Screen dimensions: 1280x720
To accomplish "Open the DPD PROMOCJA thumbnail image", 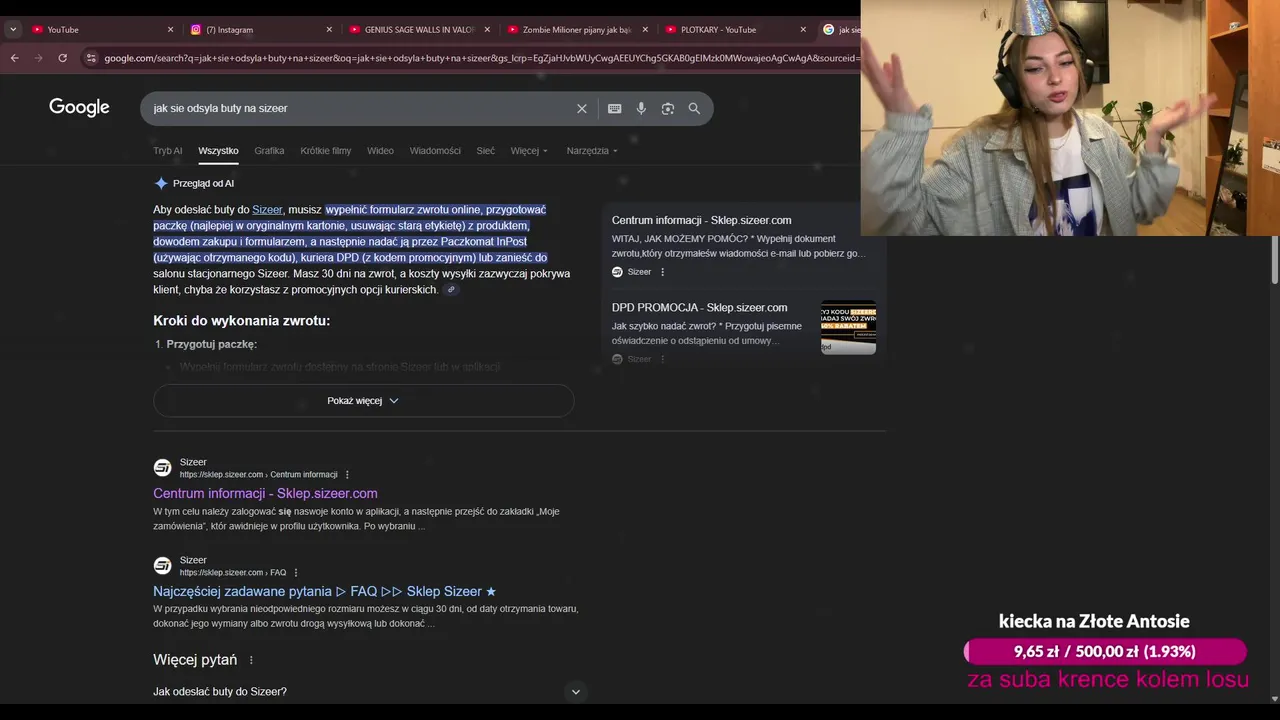I will 848,327.
